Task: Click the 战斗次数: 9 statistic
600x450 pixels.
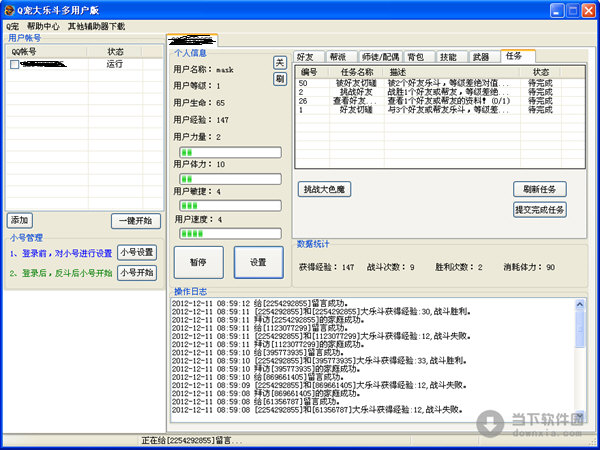Action: click(x=391, y=267)
